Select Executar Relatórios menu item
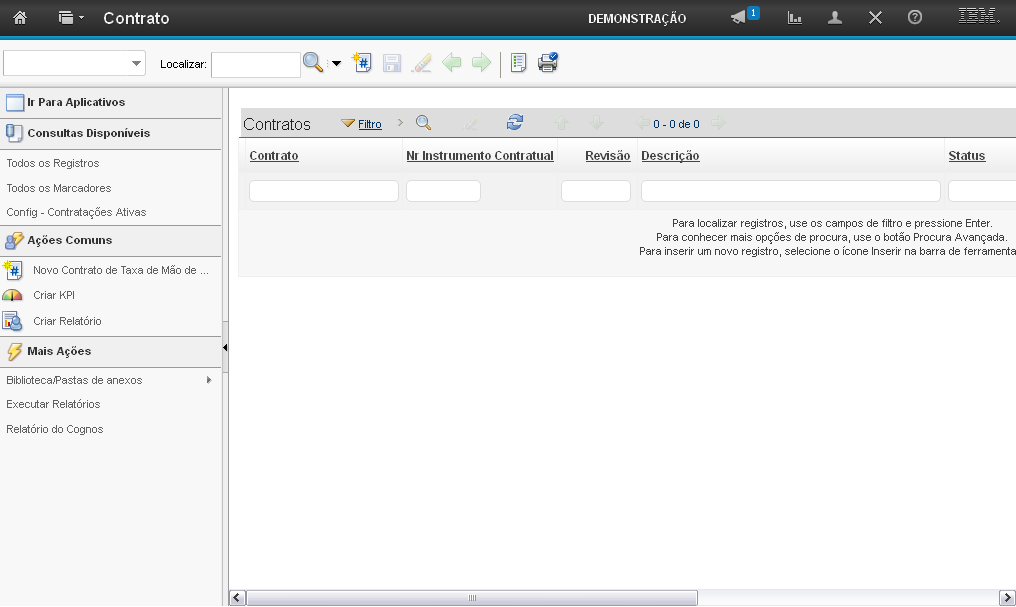 (x=53, y=404)
